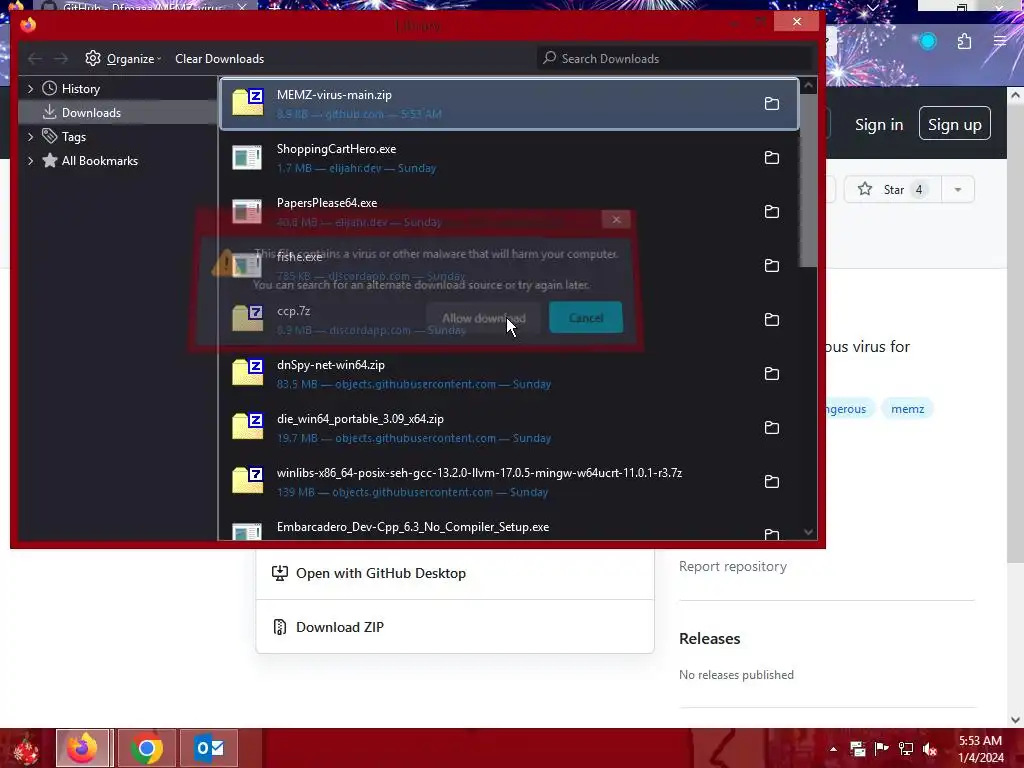The height and width of the screenshot is (768, 1024).
Task: Click the cyan circle toolbar icon in Firefox
Action: pyautogui.click(x=927, y=42)
